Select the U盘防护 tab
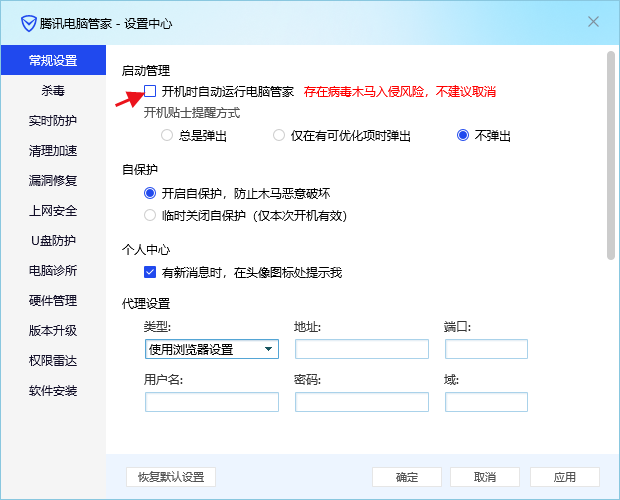Viewport: 620px width, 500px height. 53,241
